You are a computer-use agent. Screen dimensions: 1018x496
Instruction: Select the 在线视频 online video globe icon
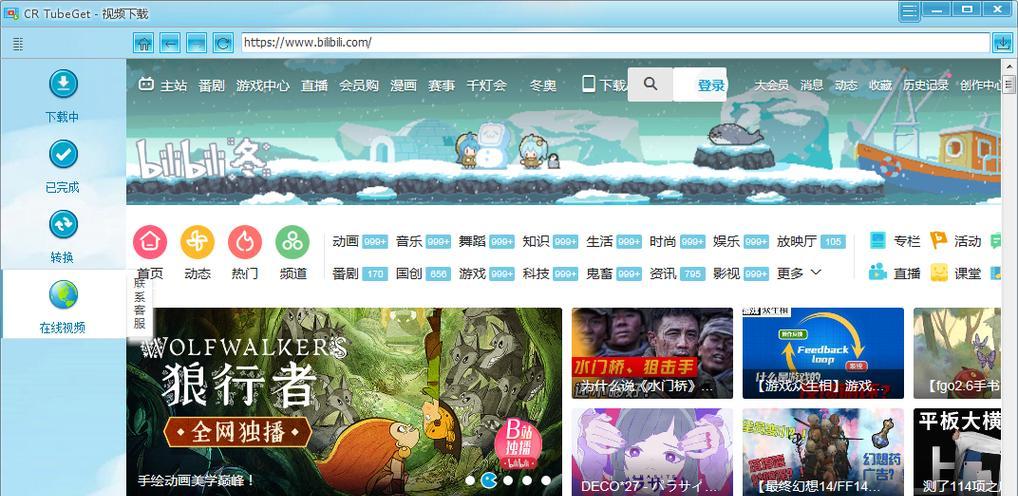[63, 295]
